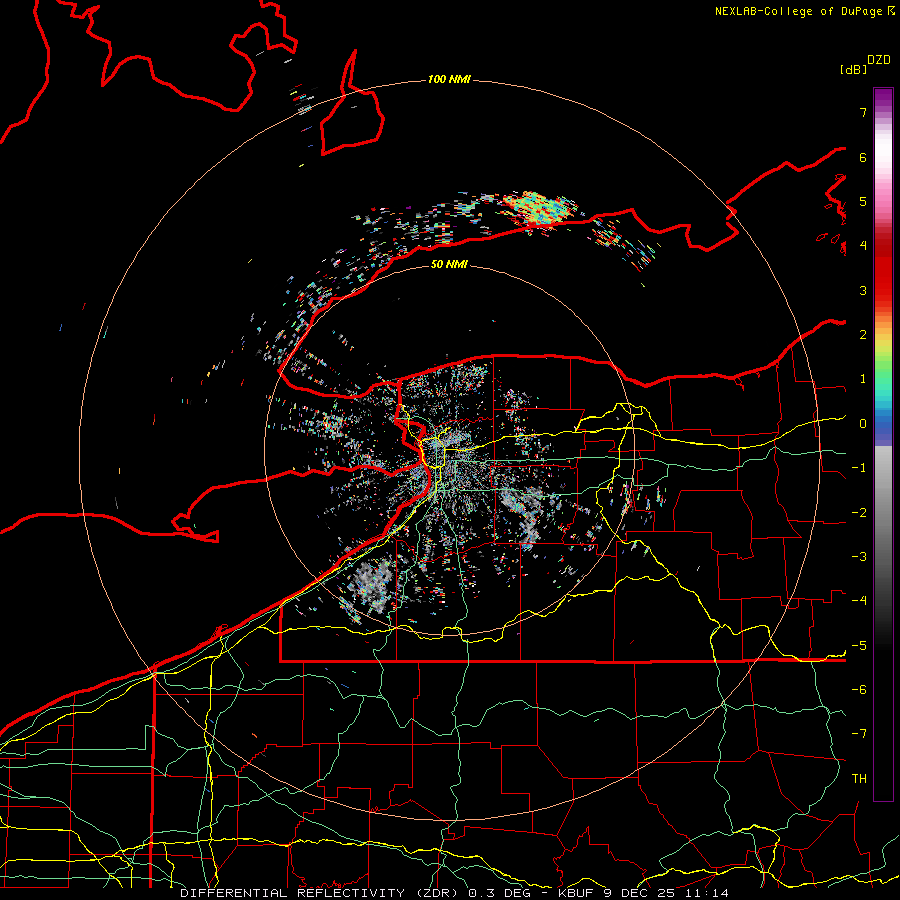
Task: Click the KBUF 9 DEC 25 timestamp
Action: coord(643,893)
